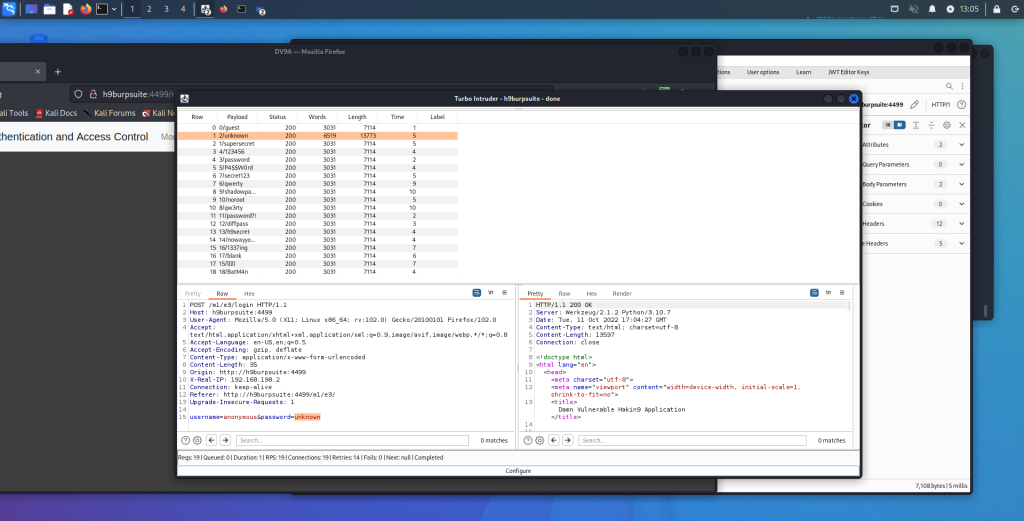The image size is (1024, 521).
Task: Select the 18/BatM4n result row
Action: [x=317, y=272]
